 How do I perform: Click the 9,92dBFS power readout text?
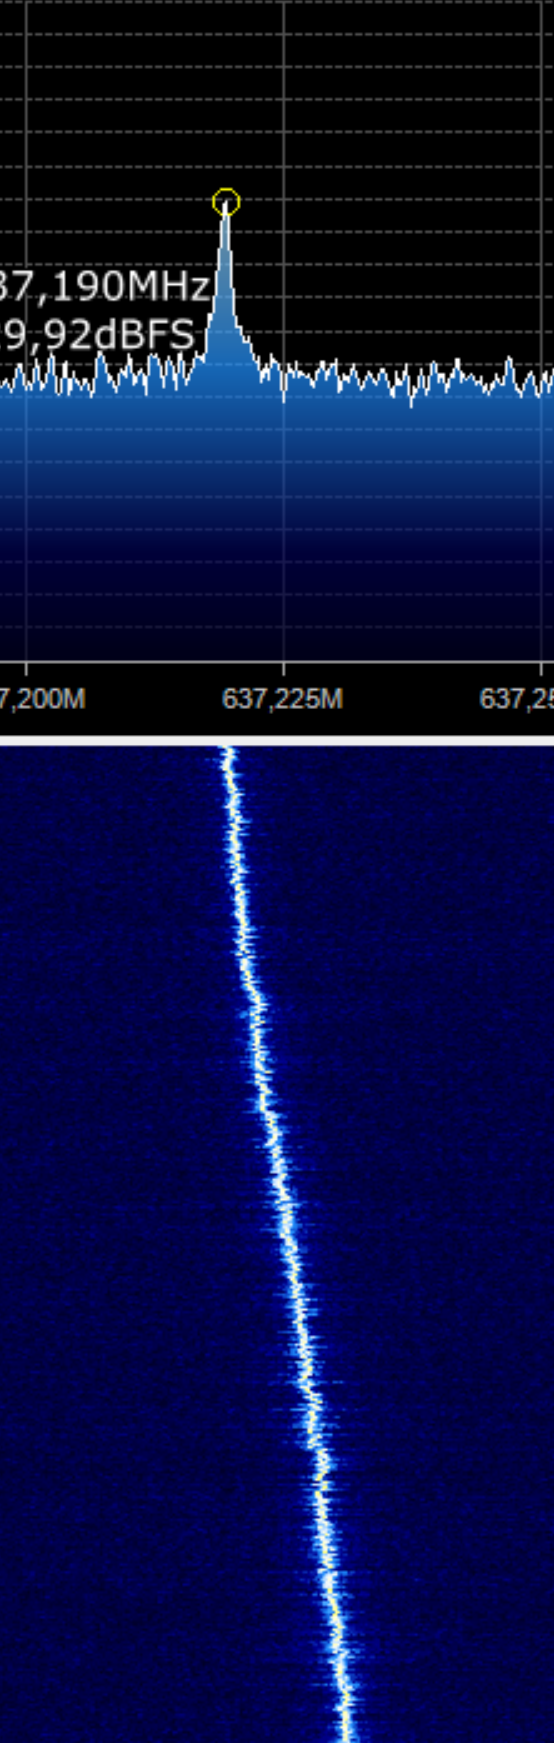click(97, 334)
